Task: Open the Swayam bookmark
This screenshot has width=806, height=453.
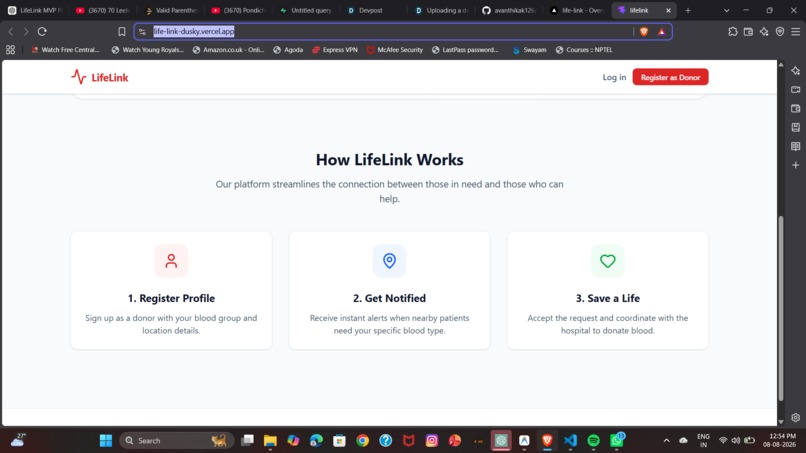Action: point(529,50)
